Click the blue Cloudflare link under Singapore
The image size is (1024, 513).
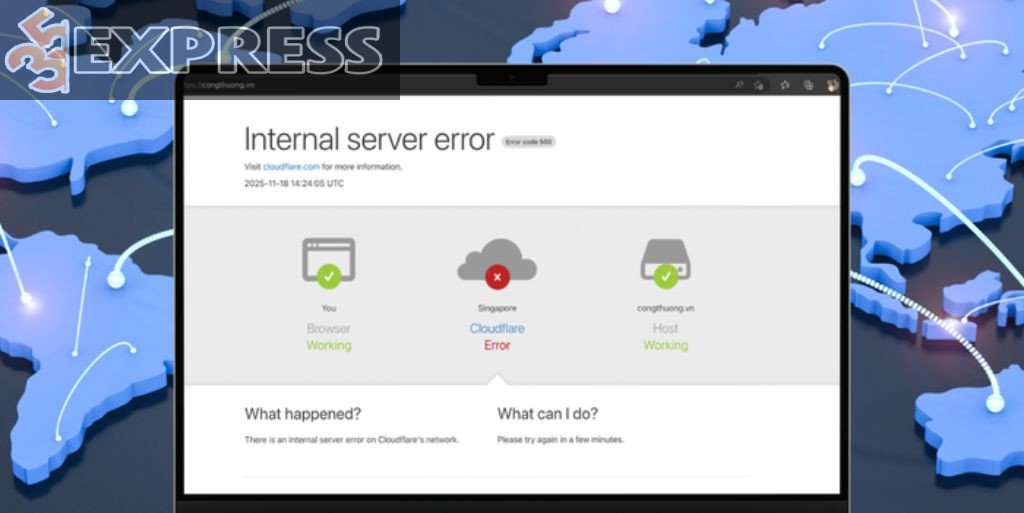click(497, 328)
